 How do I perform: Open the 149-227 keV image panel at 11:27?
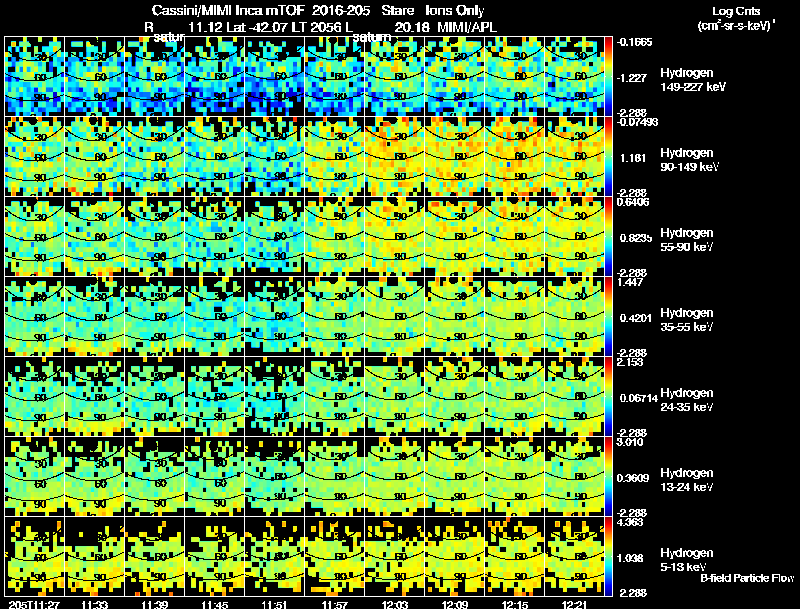coord(34,77)
